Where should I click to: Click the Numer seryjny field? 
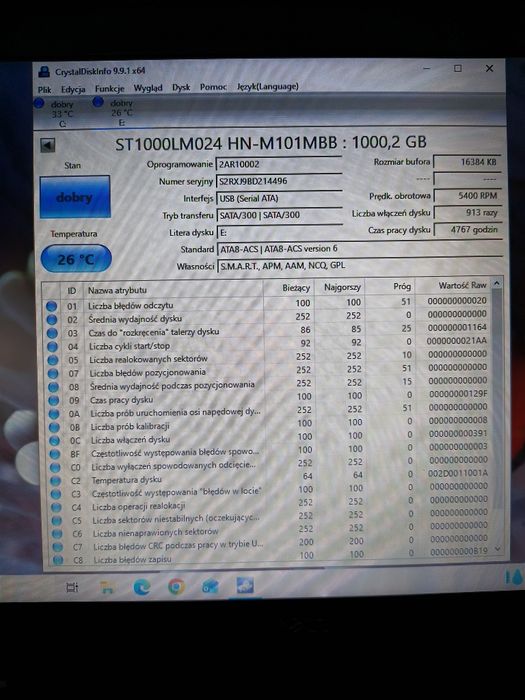point(279,181)
